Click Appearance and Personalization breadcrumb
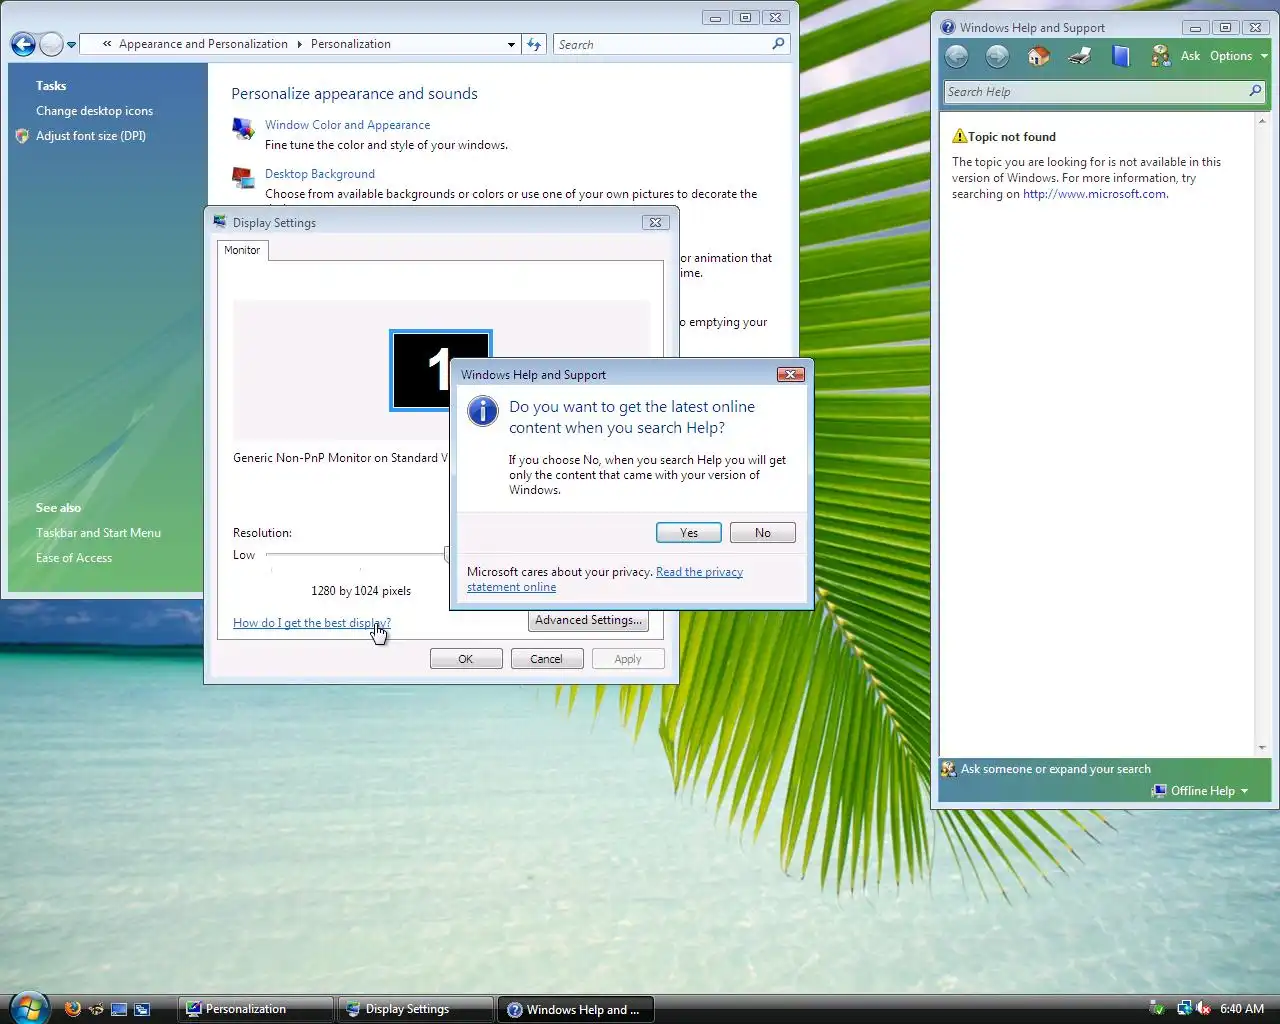The height and width of the screenshot is (1024, 1280). click(203, 44)
